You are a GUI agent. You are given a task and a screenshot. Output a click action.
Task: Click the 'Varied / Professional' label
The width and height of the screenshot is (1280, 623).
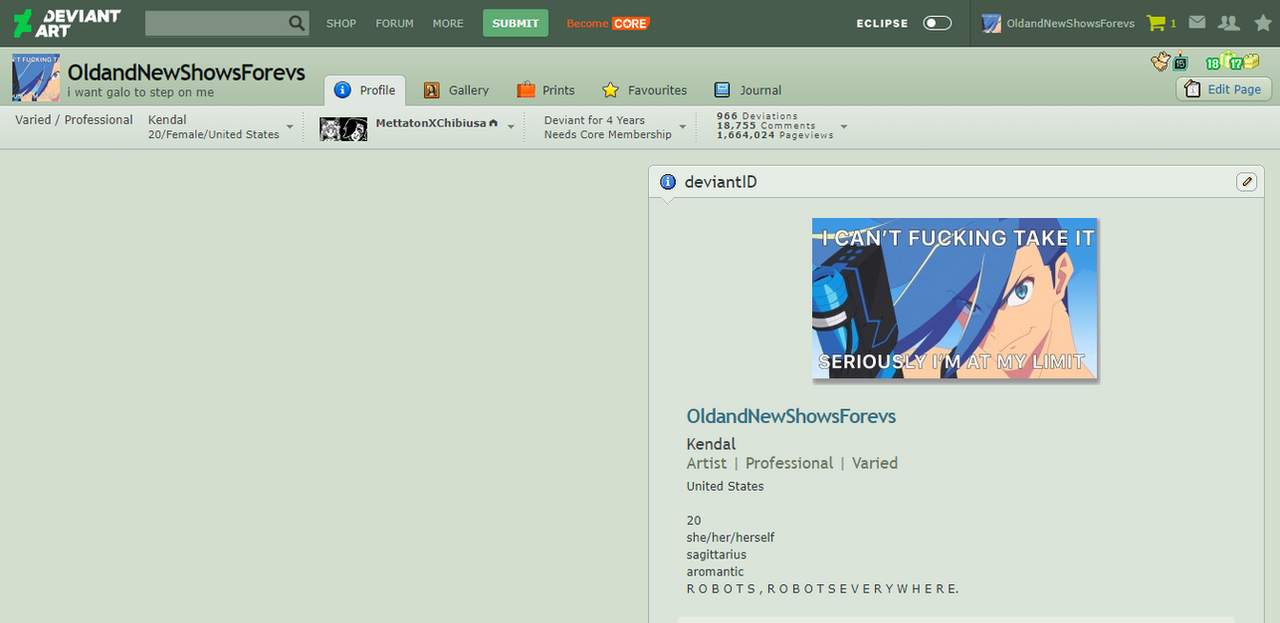(x=74, y=120)
